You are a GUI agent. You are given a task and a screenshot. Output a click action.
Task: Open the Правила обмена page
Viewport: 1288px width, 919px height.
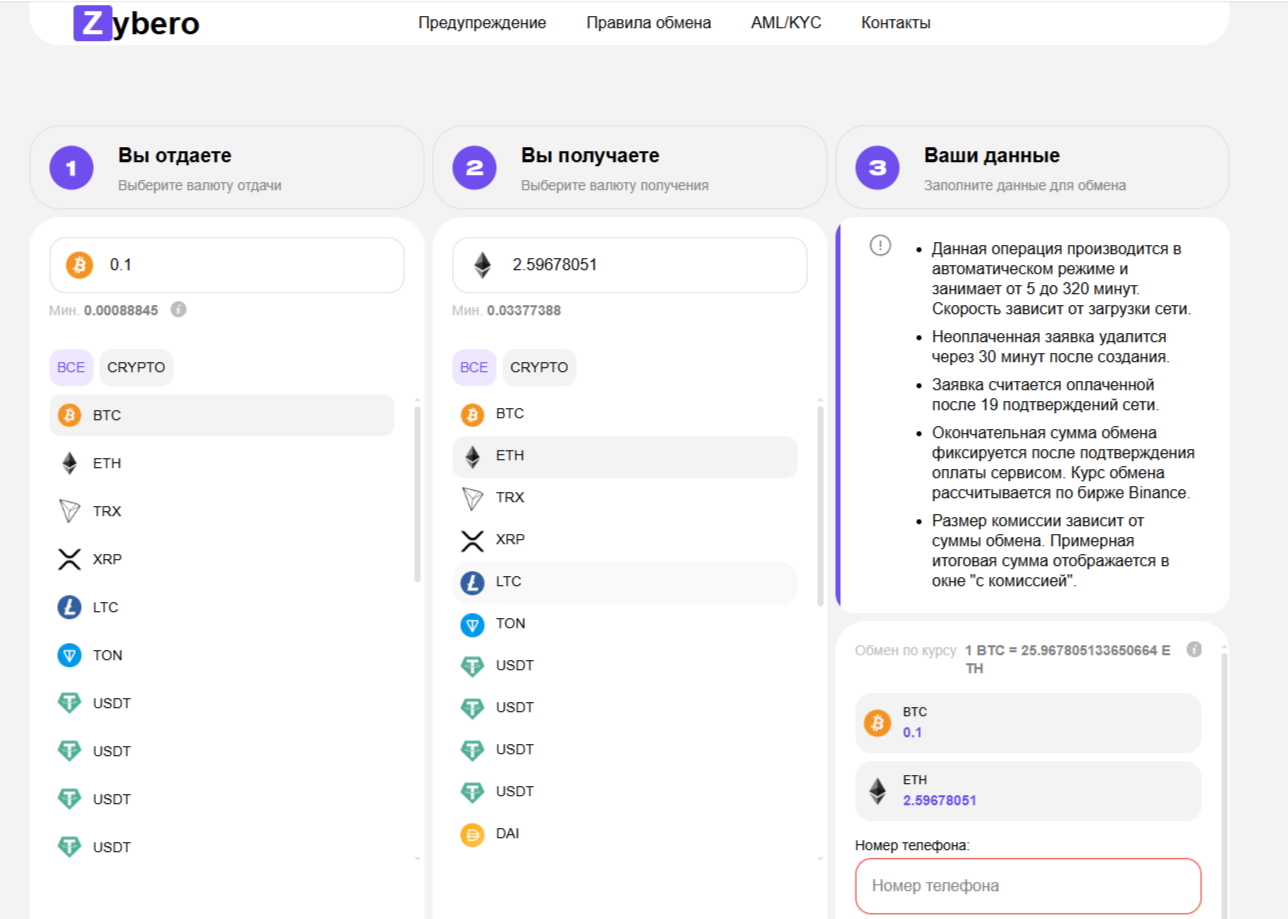point(648,22)
